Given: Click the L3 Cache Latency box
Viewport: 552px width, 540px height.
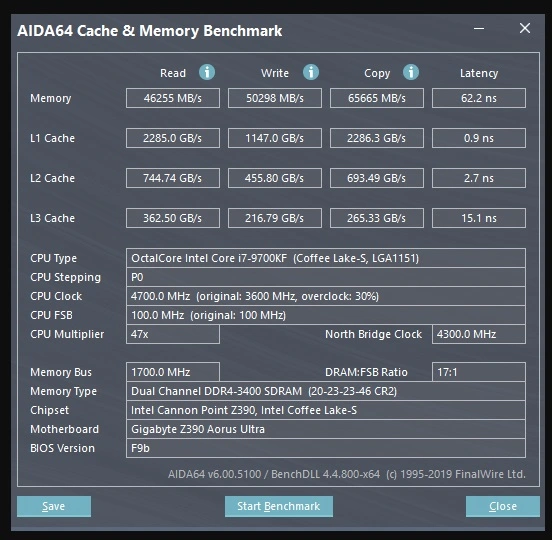Looking at the screenshot, I should click(479, 218).
